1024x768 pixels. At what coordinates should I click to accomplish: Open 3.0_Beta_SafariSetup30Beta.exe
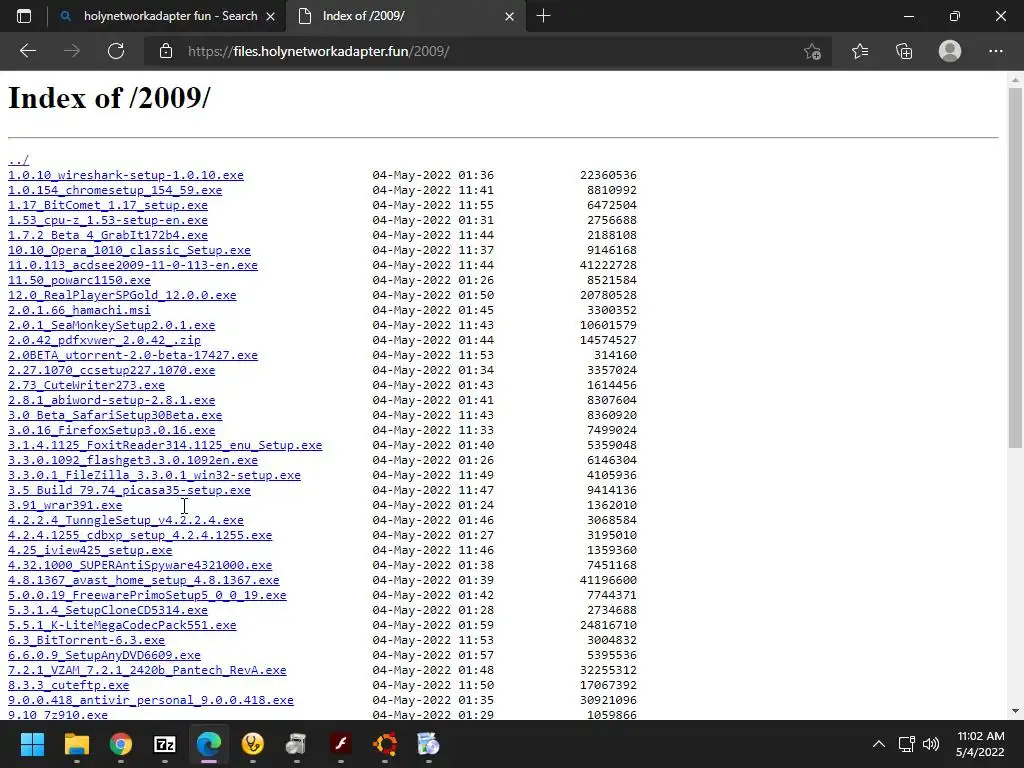click(x=115, y=415)
